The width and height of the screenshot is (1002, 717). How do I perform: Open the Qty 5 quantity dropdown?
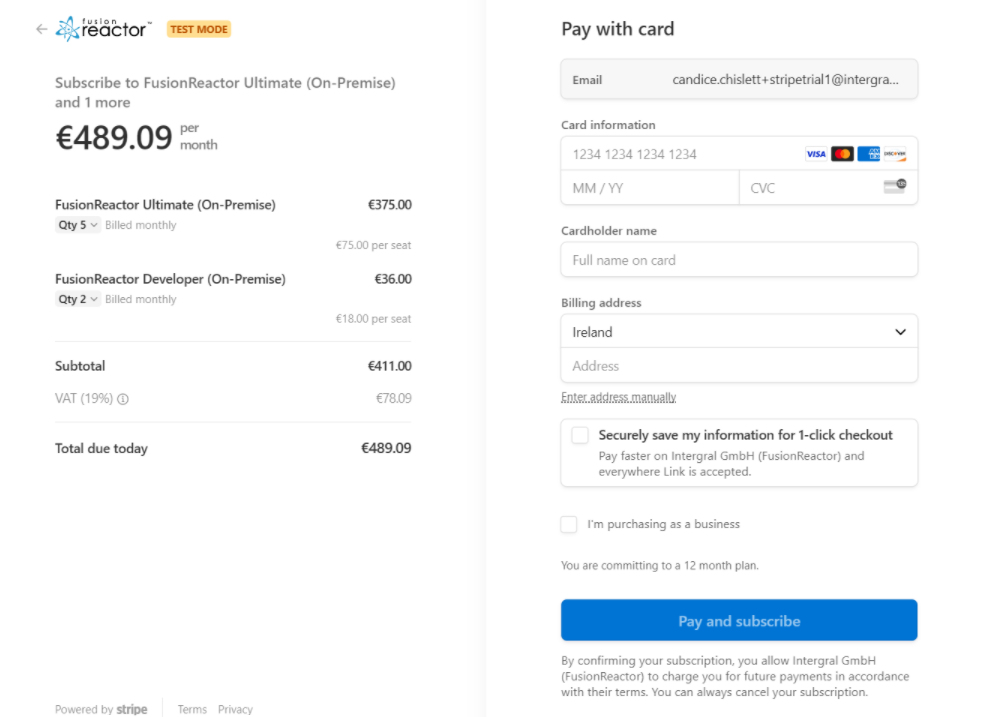[x=77, y=225]
